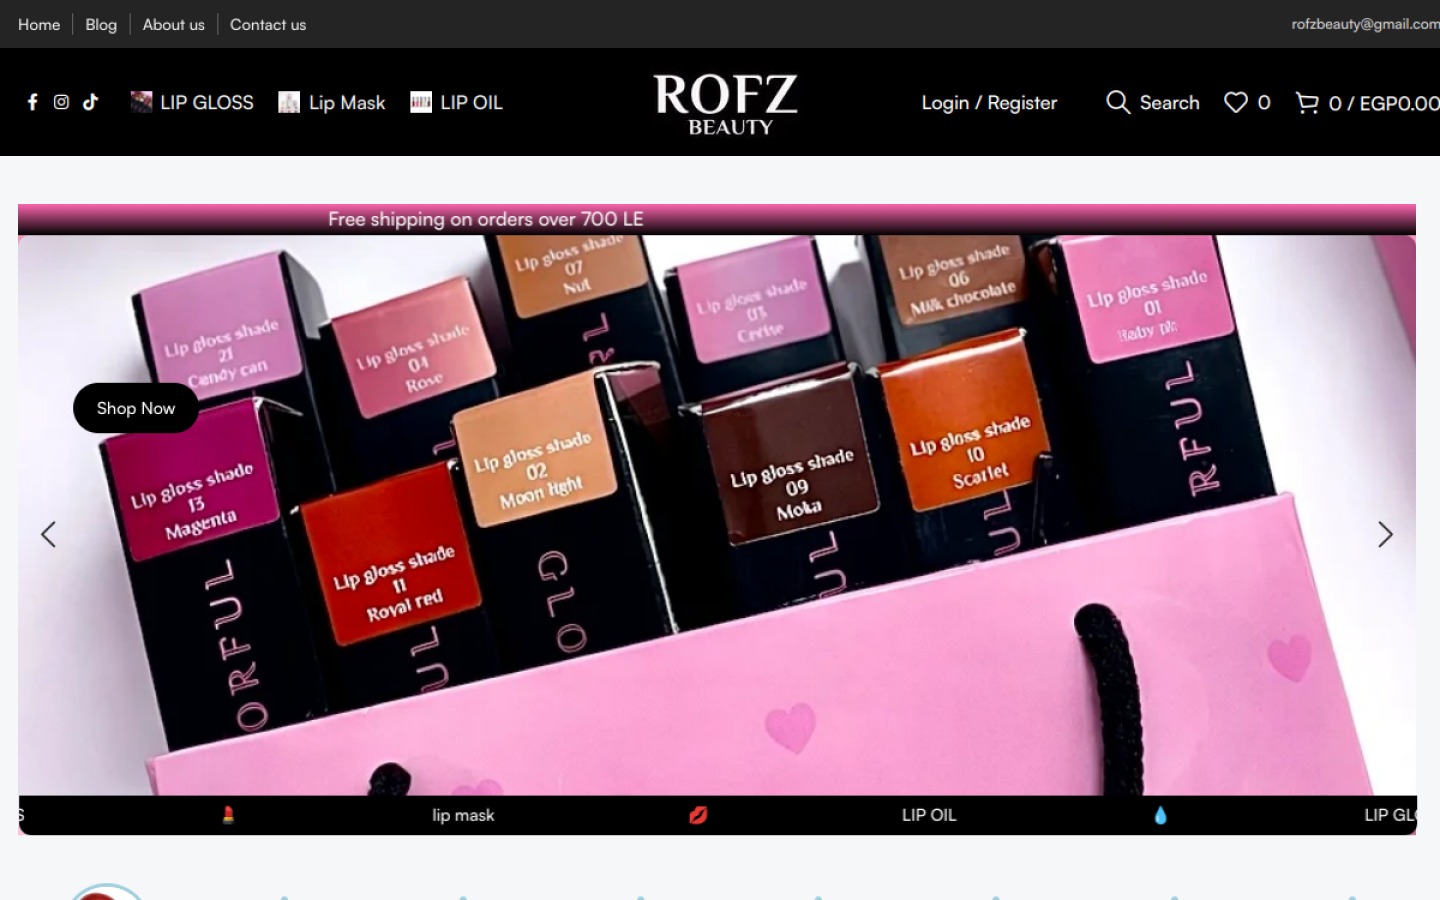Click 'lip mask' text in ticker
The image size is (1440, 900).
[x=463, y=815]
